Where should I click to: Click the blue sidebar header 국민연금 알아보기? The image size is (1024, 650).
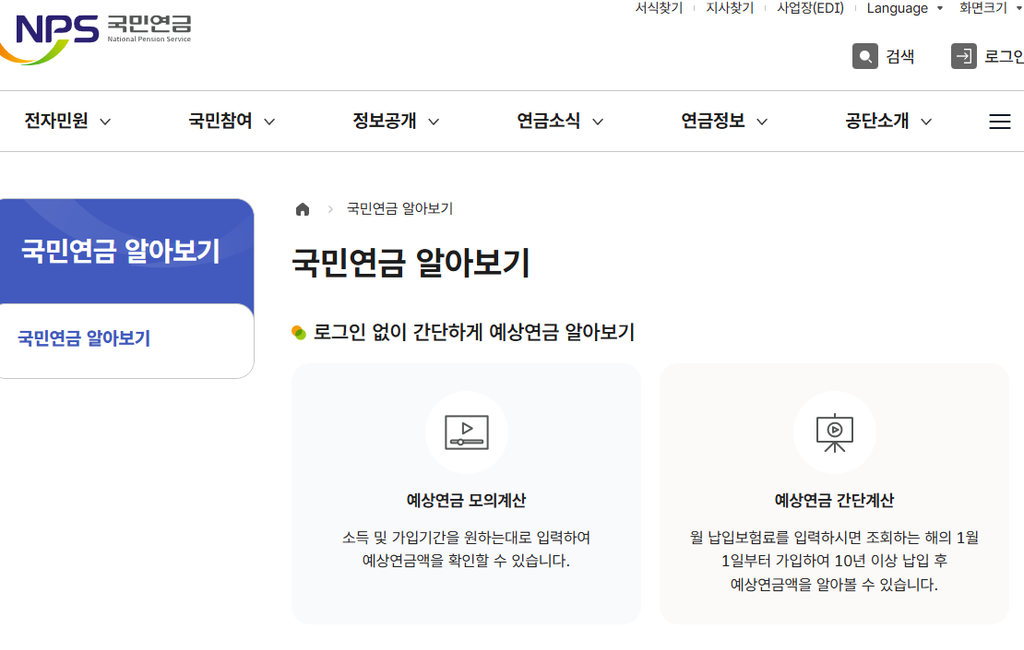pos(121,252)
